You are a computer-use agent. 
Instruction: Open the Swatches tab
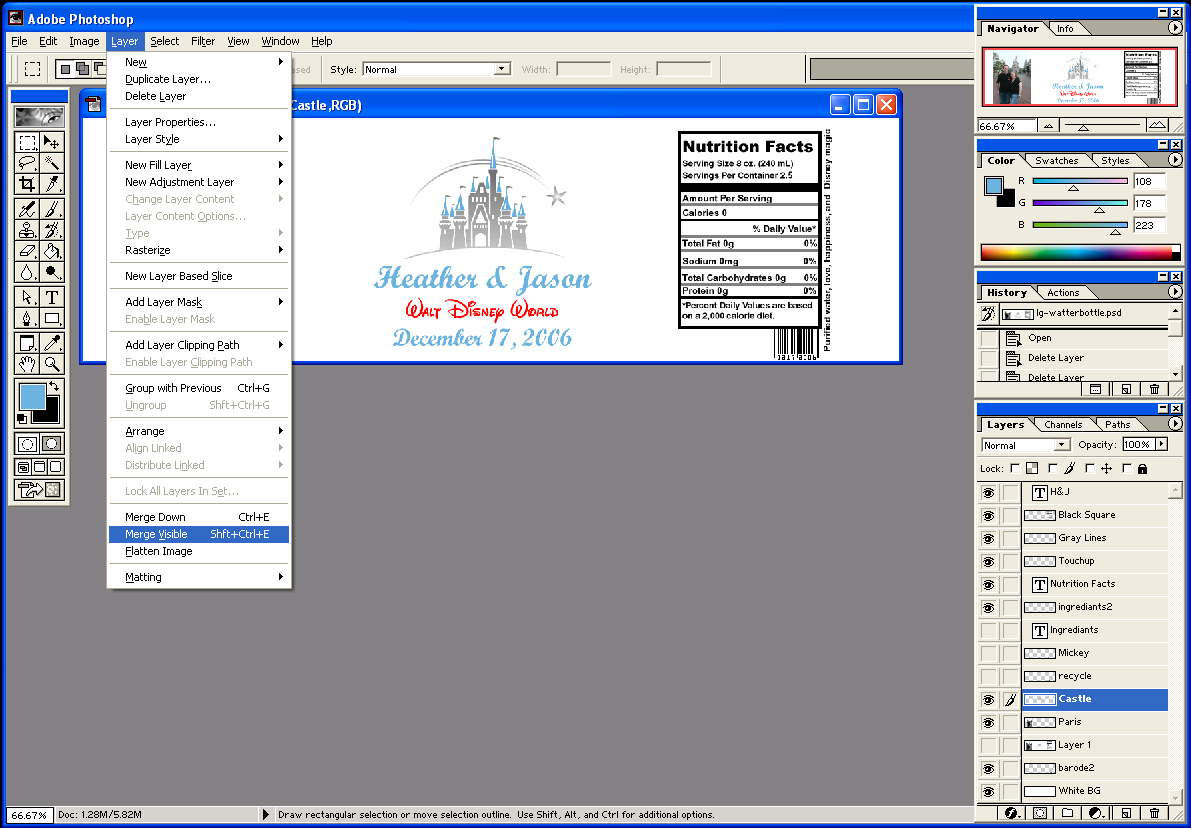click(x=1056, y=160)
